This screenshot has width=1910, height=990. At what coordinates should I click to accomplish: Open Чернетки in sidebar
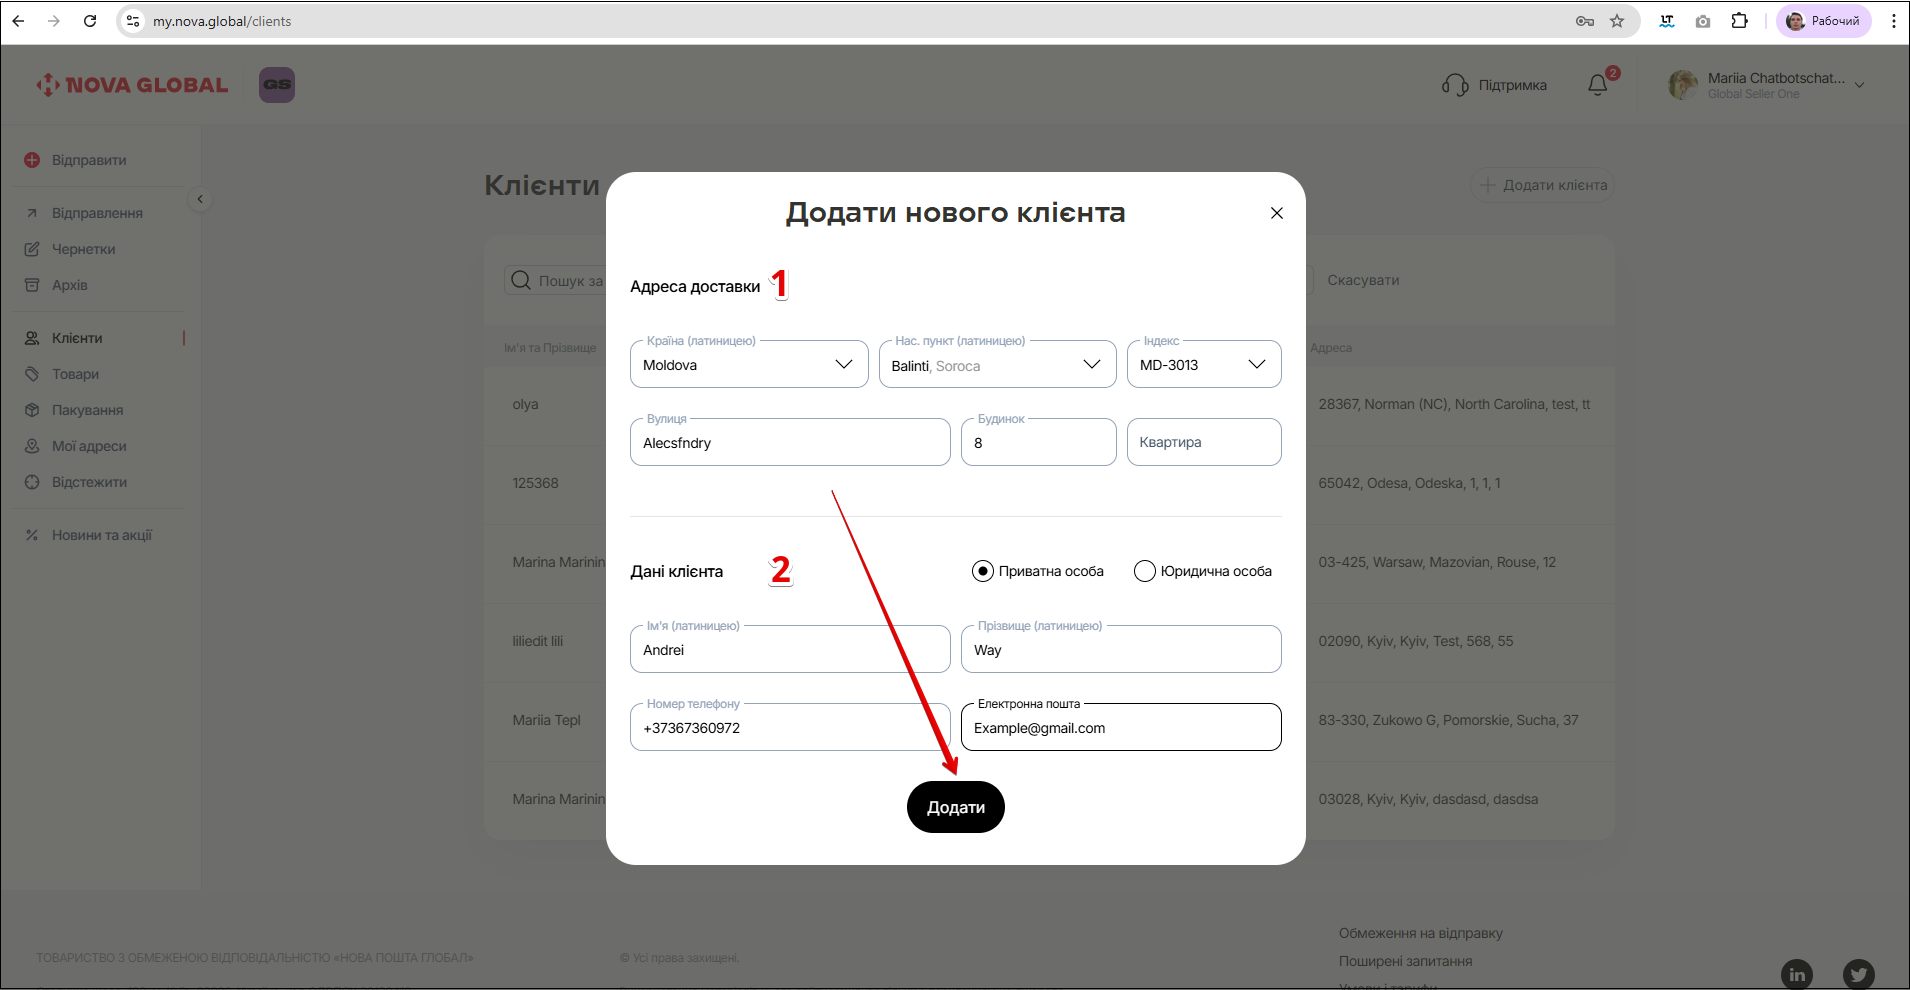(x=84, y=249)
